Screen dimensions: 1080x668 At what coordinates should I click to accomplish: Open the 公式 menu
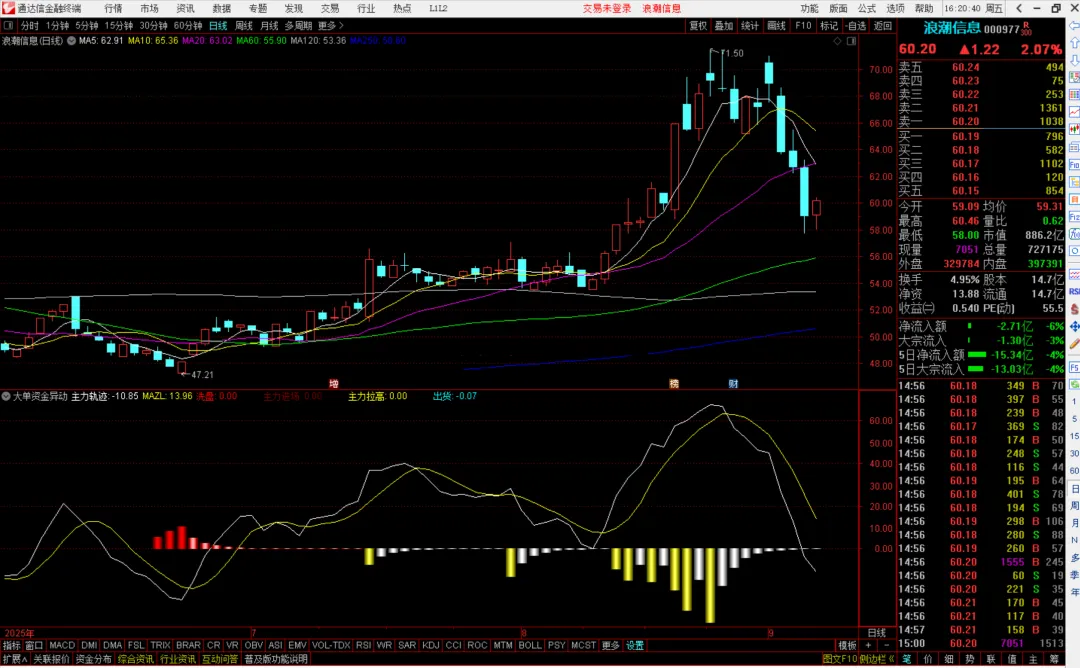[866, 8]
